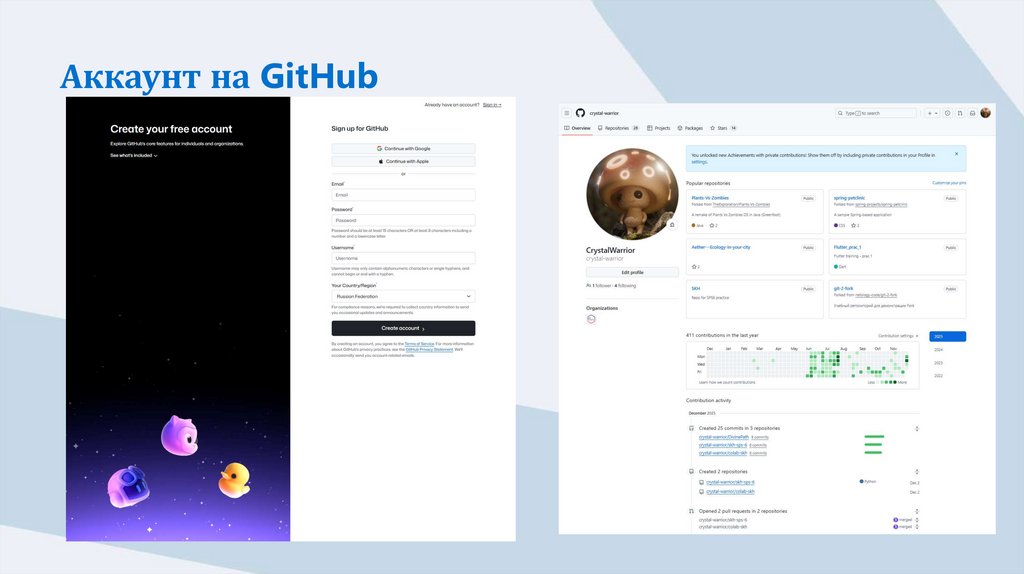
Task: Open the Packages tab
Action: (x=690, y=128)
